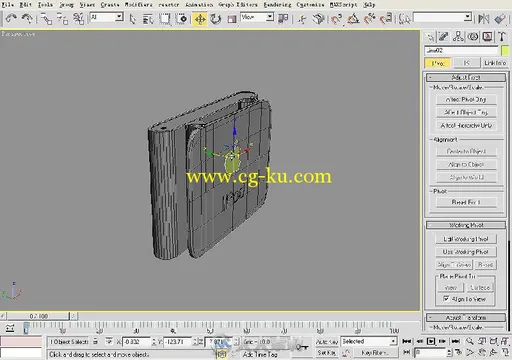The height and width of the screenshot is (360, 512).
Task: Toggle the Window/Crossing selection icon
Action: [x=182, y=19]
